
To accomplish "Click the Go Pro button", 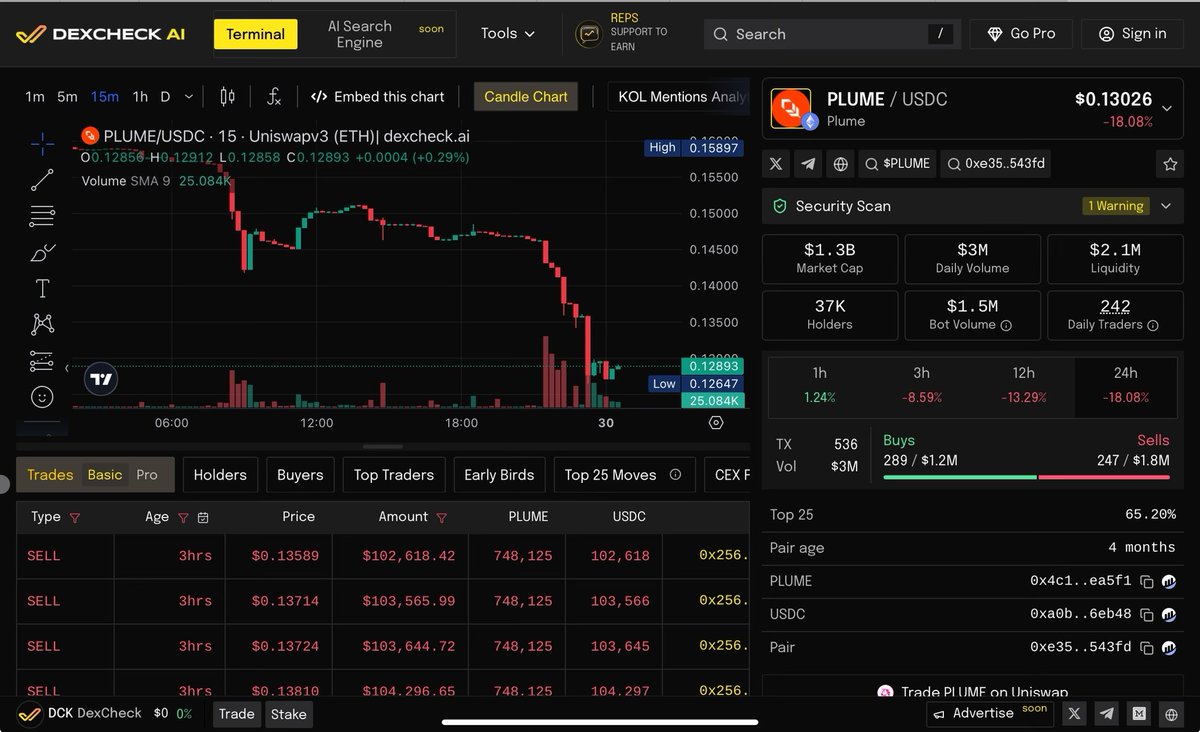I will click(x=1020, y=33).
